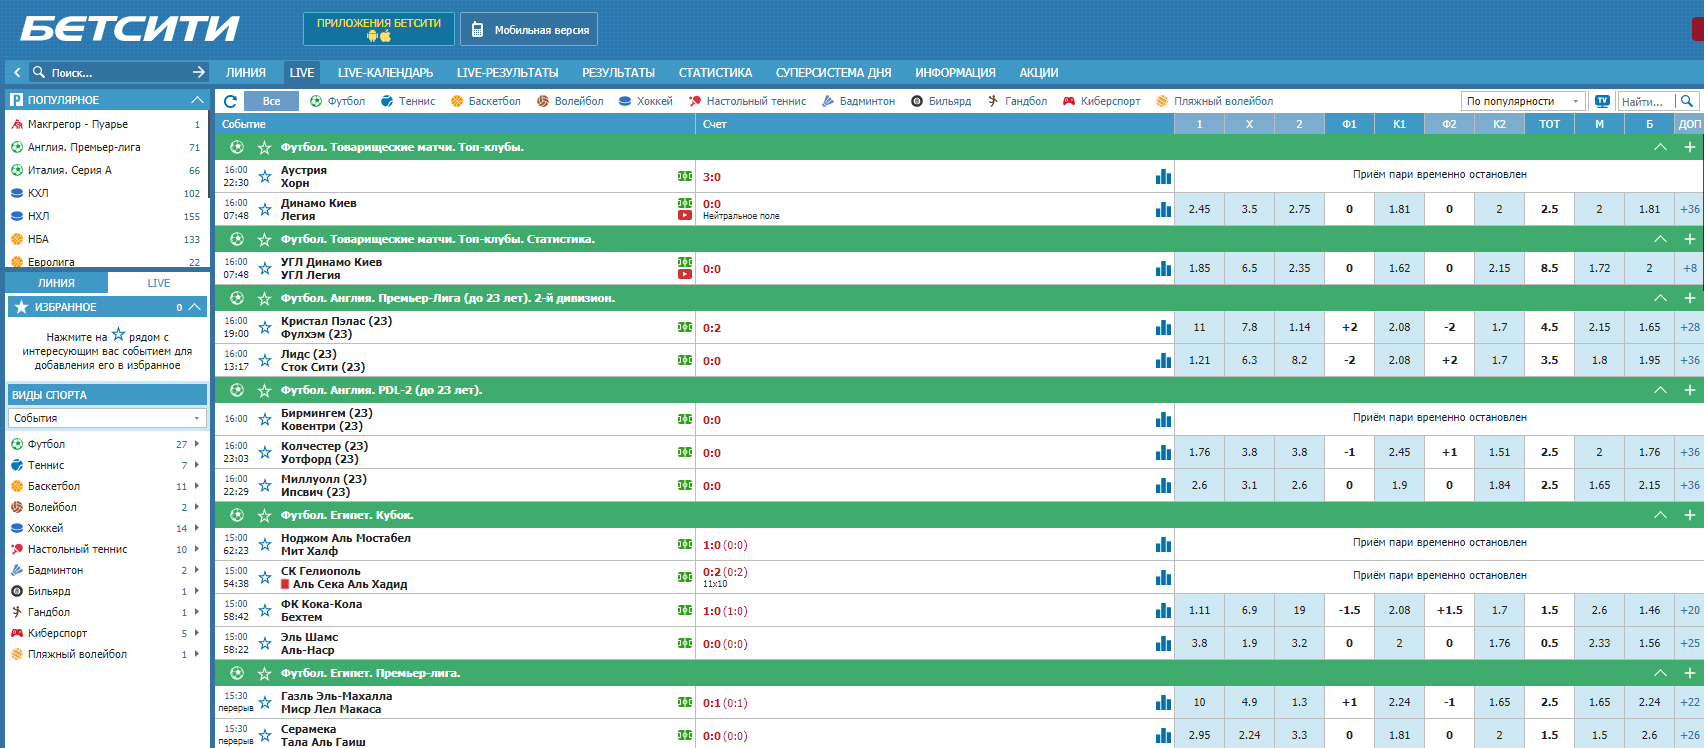This screenshot has height=748, width=1704.
Task: Add Аустрия - Хорн to favorites star
Action: pyautogui.click(x=265, y=177)
